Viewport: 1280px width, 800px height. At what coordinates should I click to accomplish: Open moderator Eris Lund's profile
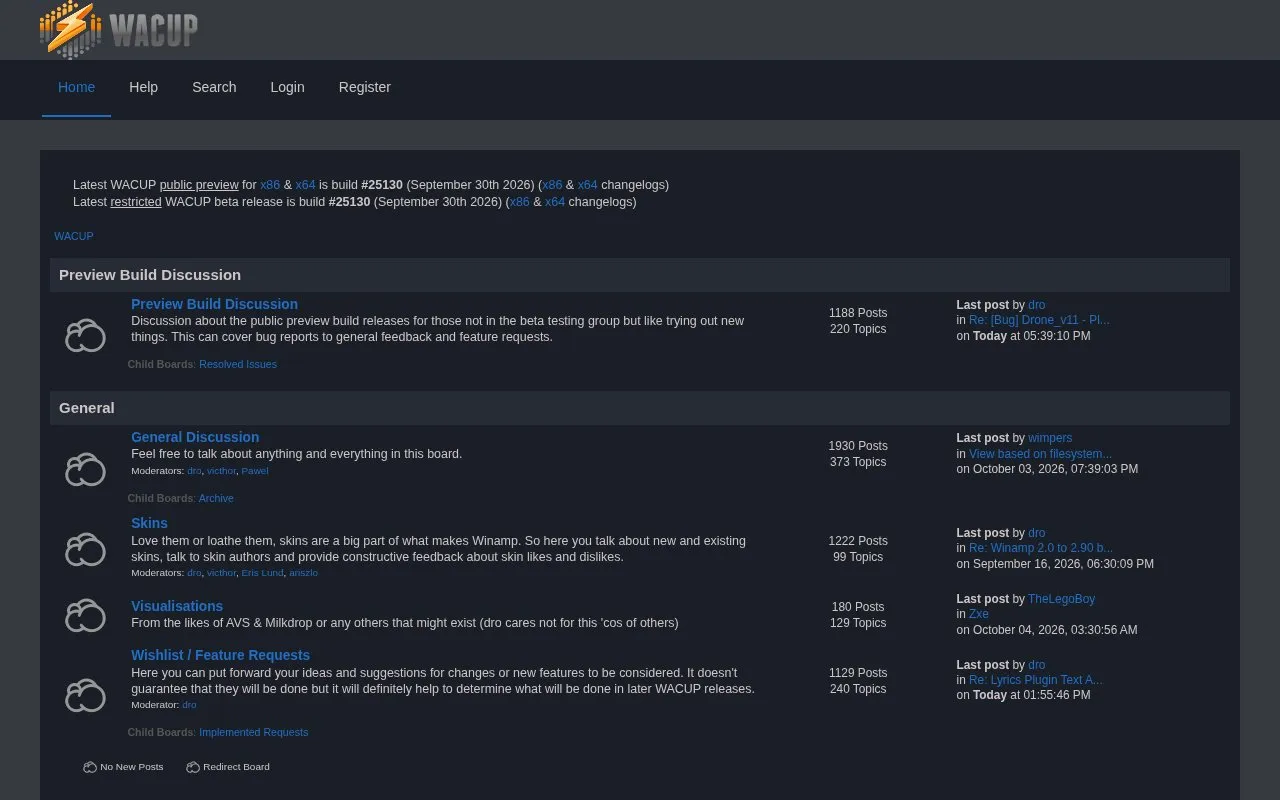[262, 573]
